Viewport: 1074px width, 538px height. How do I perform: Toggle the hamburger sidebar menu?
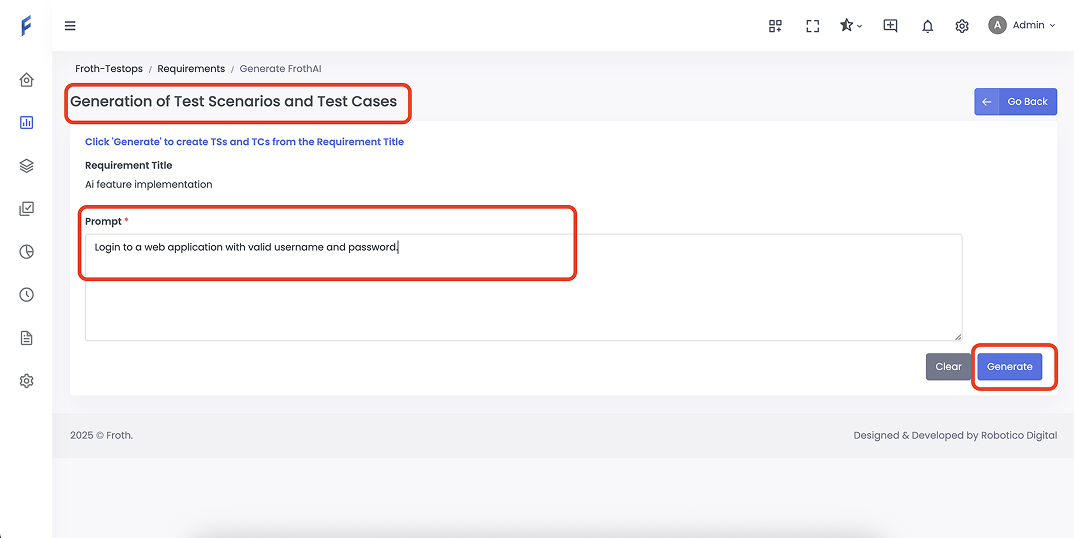70,26
